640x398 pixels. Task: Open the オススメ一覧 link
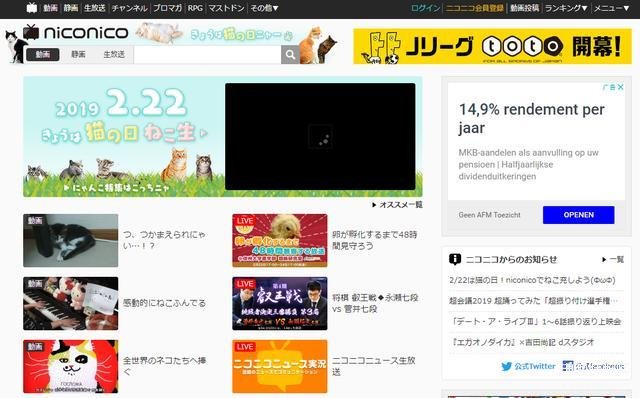397,205
